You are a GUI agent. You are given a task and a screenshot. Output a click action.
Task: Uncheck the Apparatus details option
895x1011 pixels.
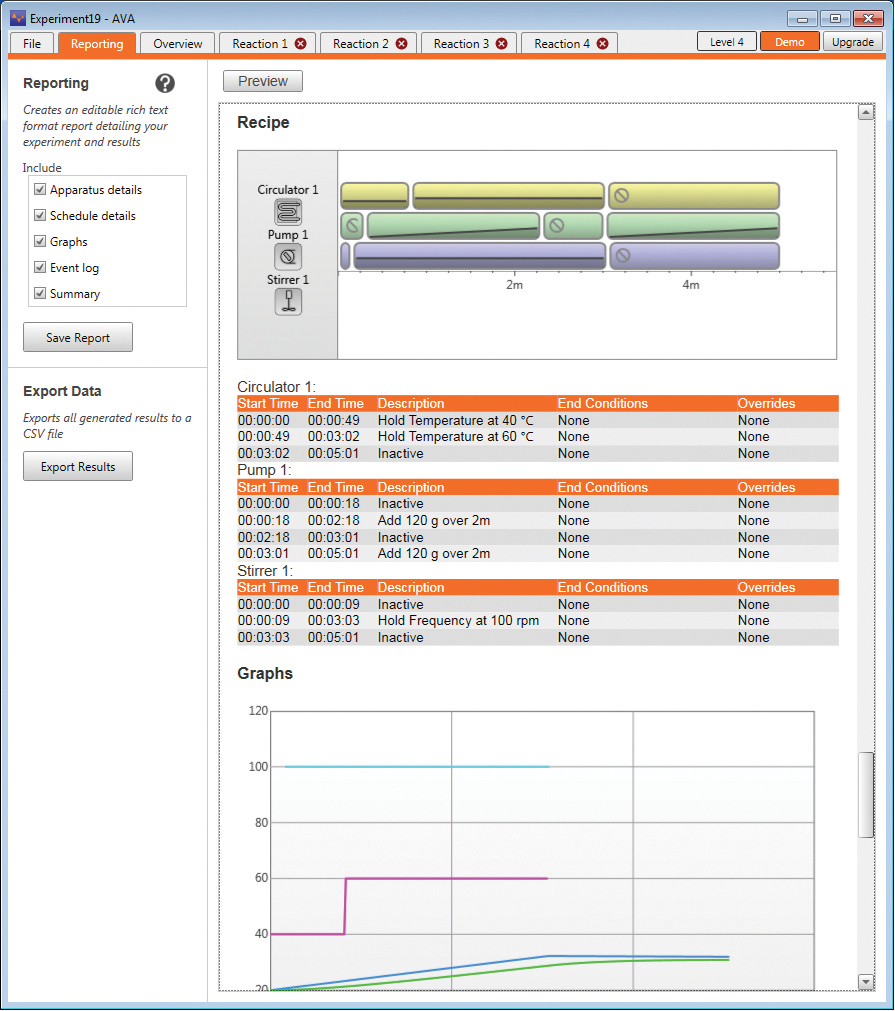click(40, 189)
